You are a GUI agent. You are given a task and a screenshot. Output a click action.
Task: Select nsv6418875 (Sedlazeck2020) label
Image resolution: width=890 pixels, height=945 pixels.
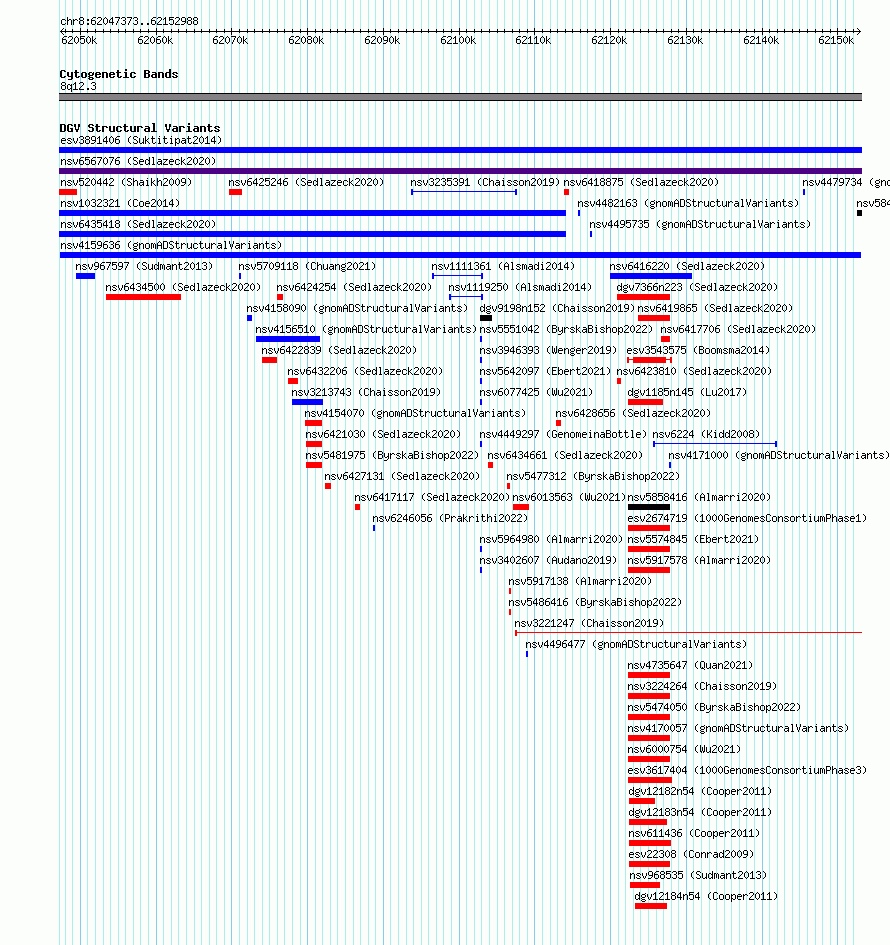point(641,183)
